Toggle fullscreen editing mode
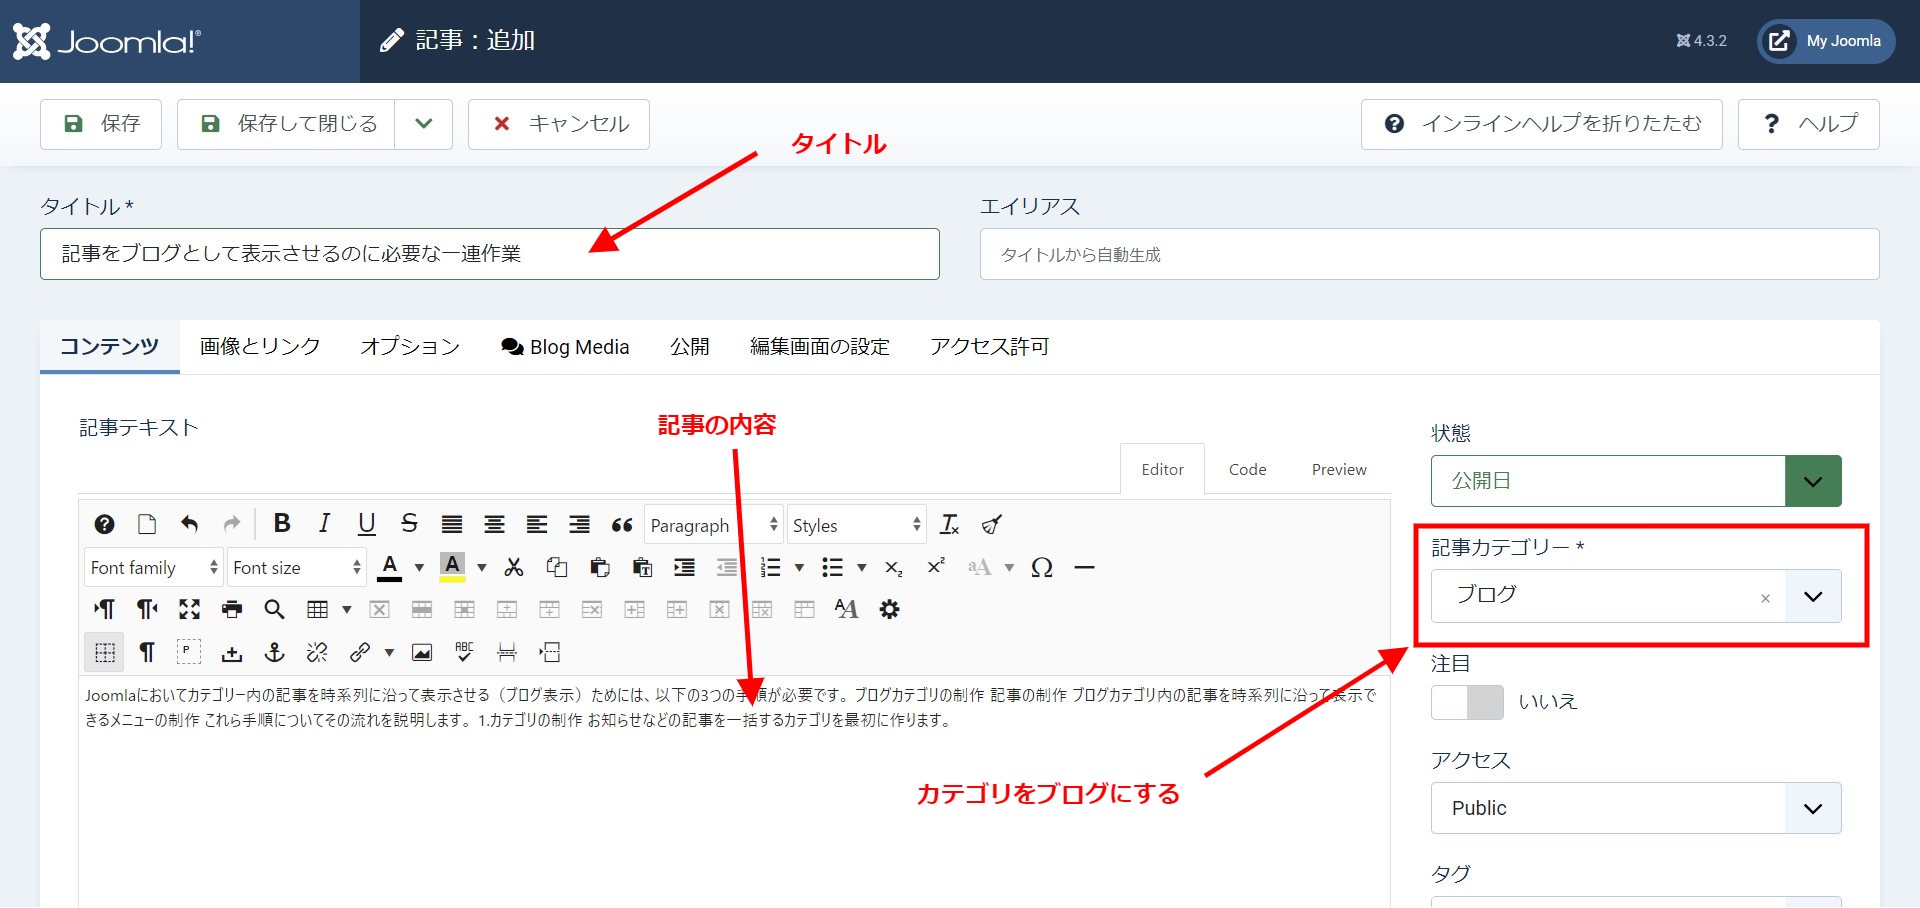 point(189,609)
